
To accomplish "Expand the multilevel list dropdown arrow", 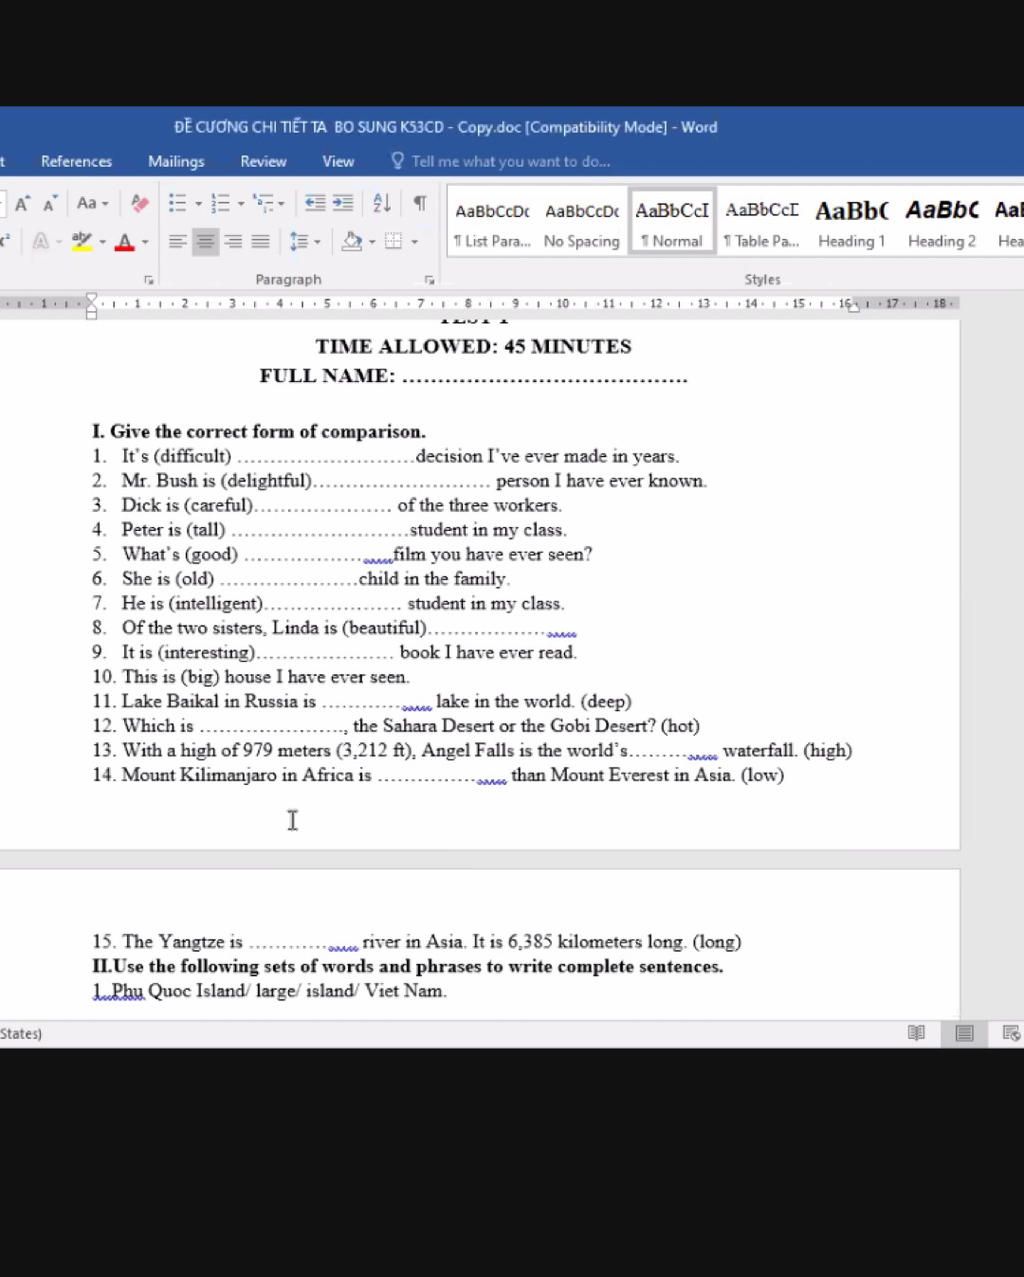I will 281,204.
